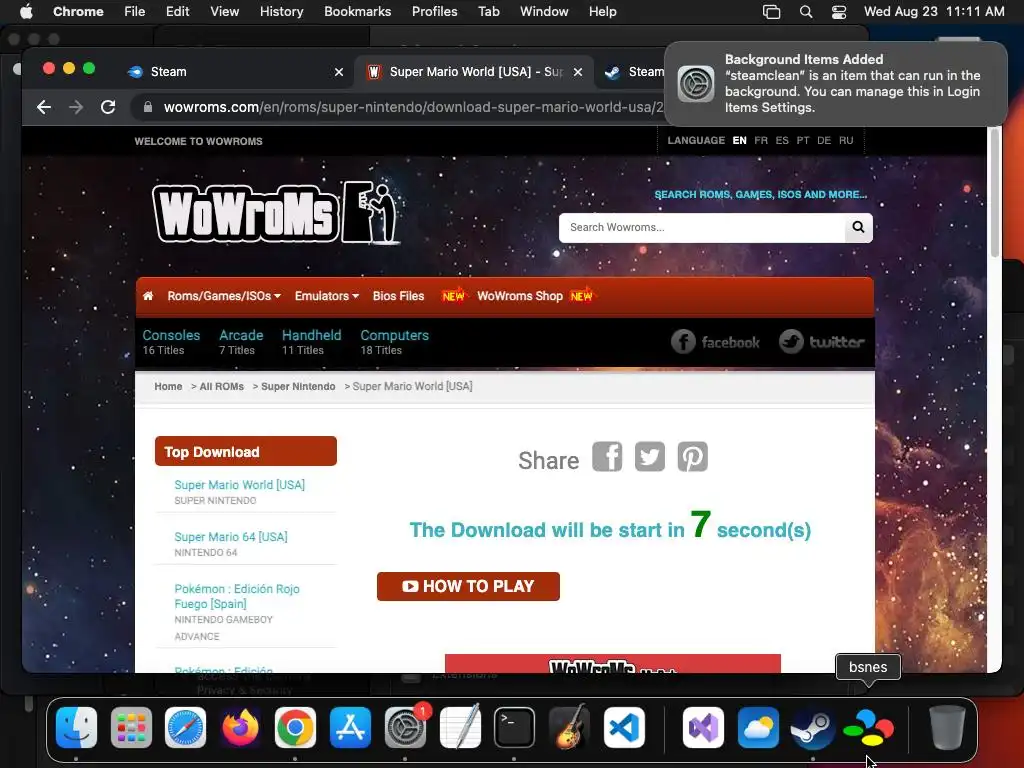
Task: Browse Computers category
Action: (x=394, y=335)
